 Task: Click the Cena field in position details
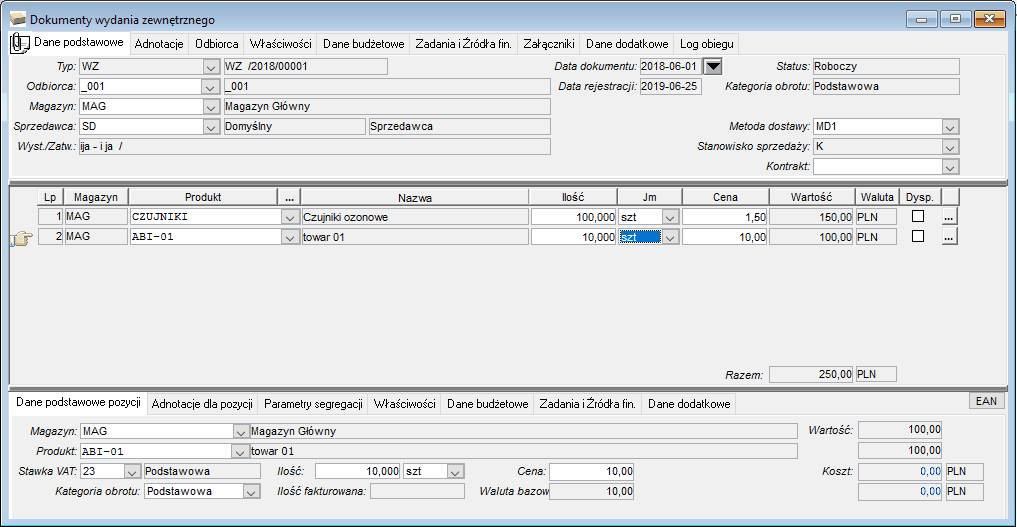pyautogui.click(x=592, y=471)
